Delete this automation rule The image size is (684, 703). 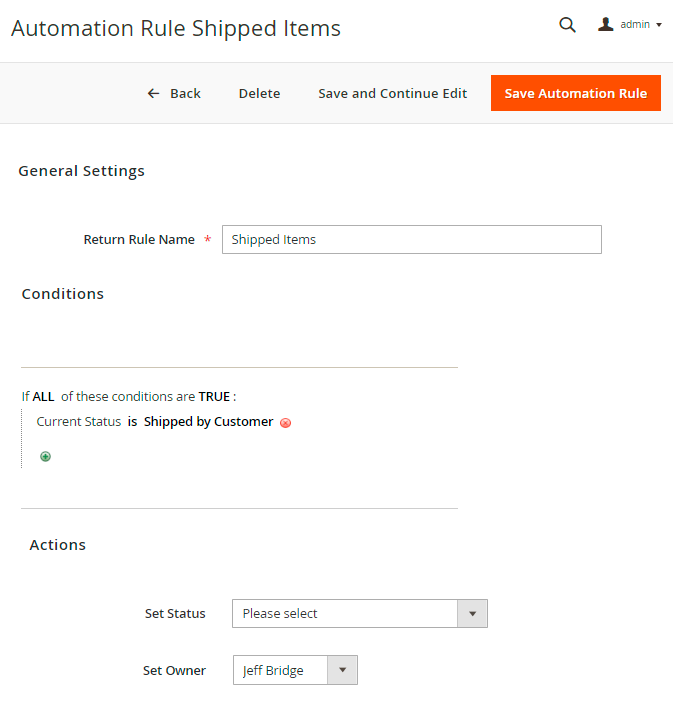(x=259, y=93)
